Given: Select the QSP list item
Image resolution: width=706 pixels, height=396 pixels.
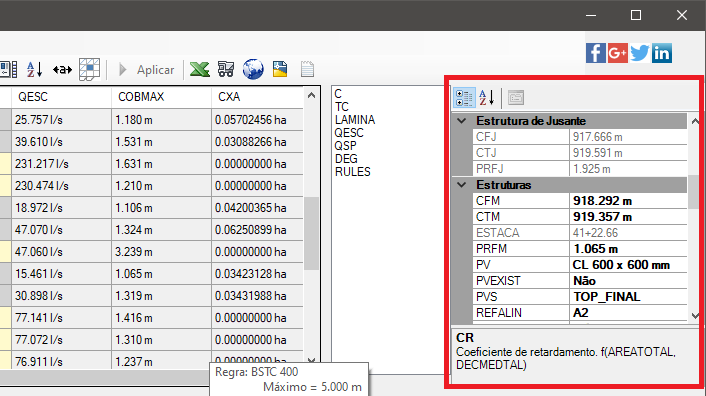Looking at the screenshot, I should (345, 146).
